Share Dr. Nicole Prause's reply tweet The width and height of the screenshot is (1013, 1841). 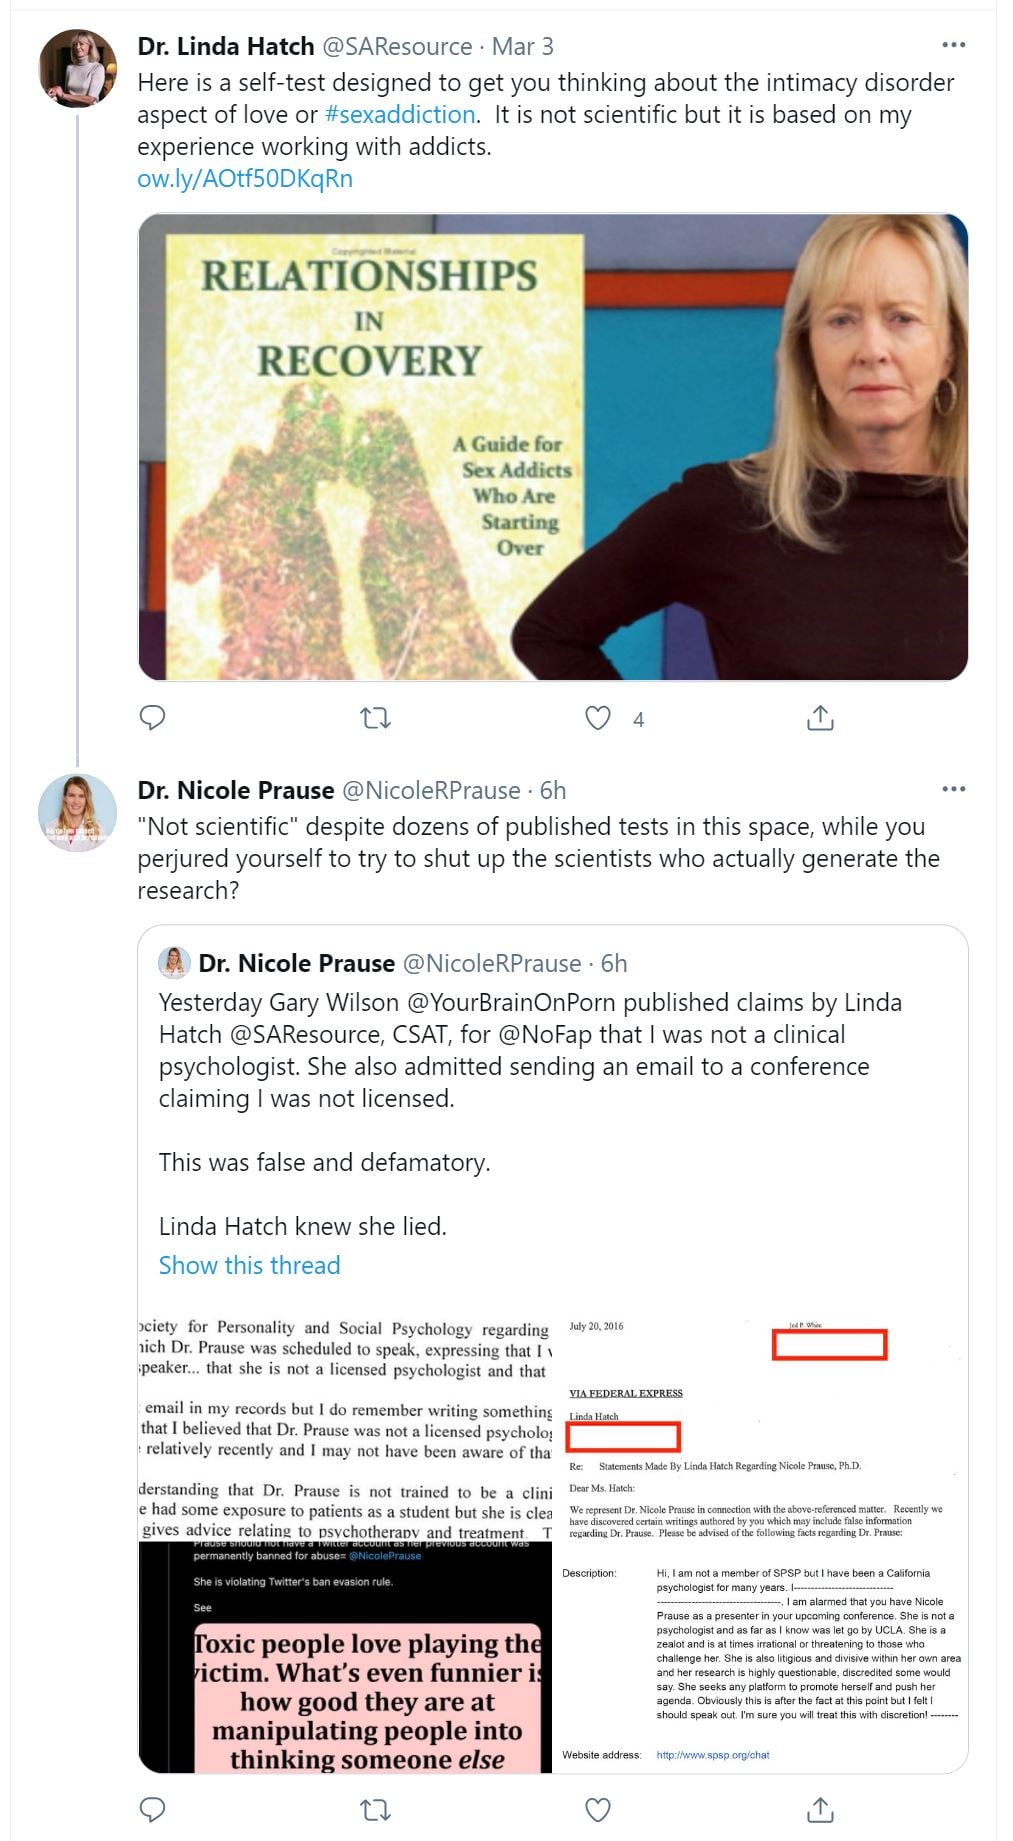click(820, 1809)
